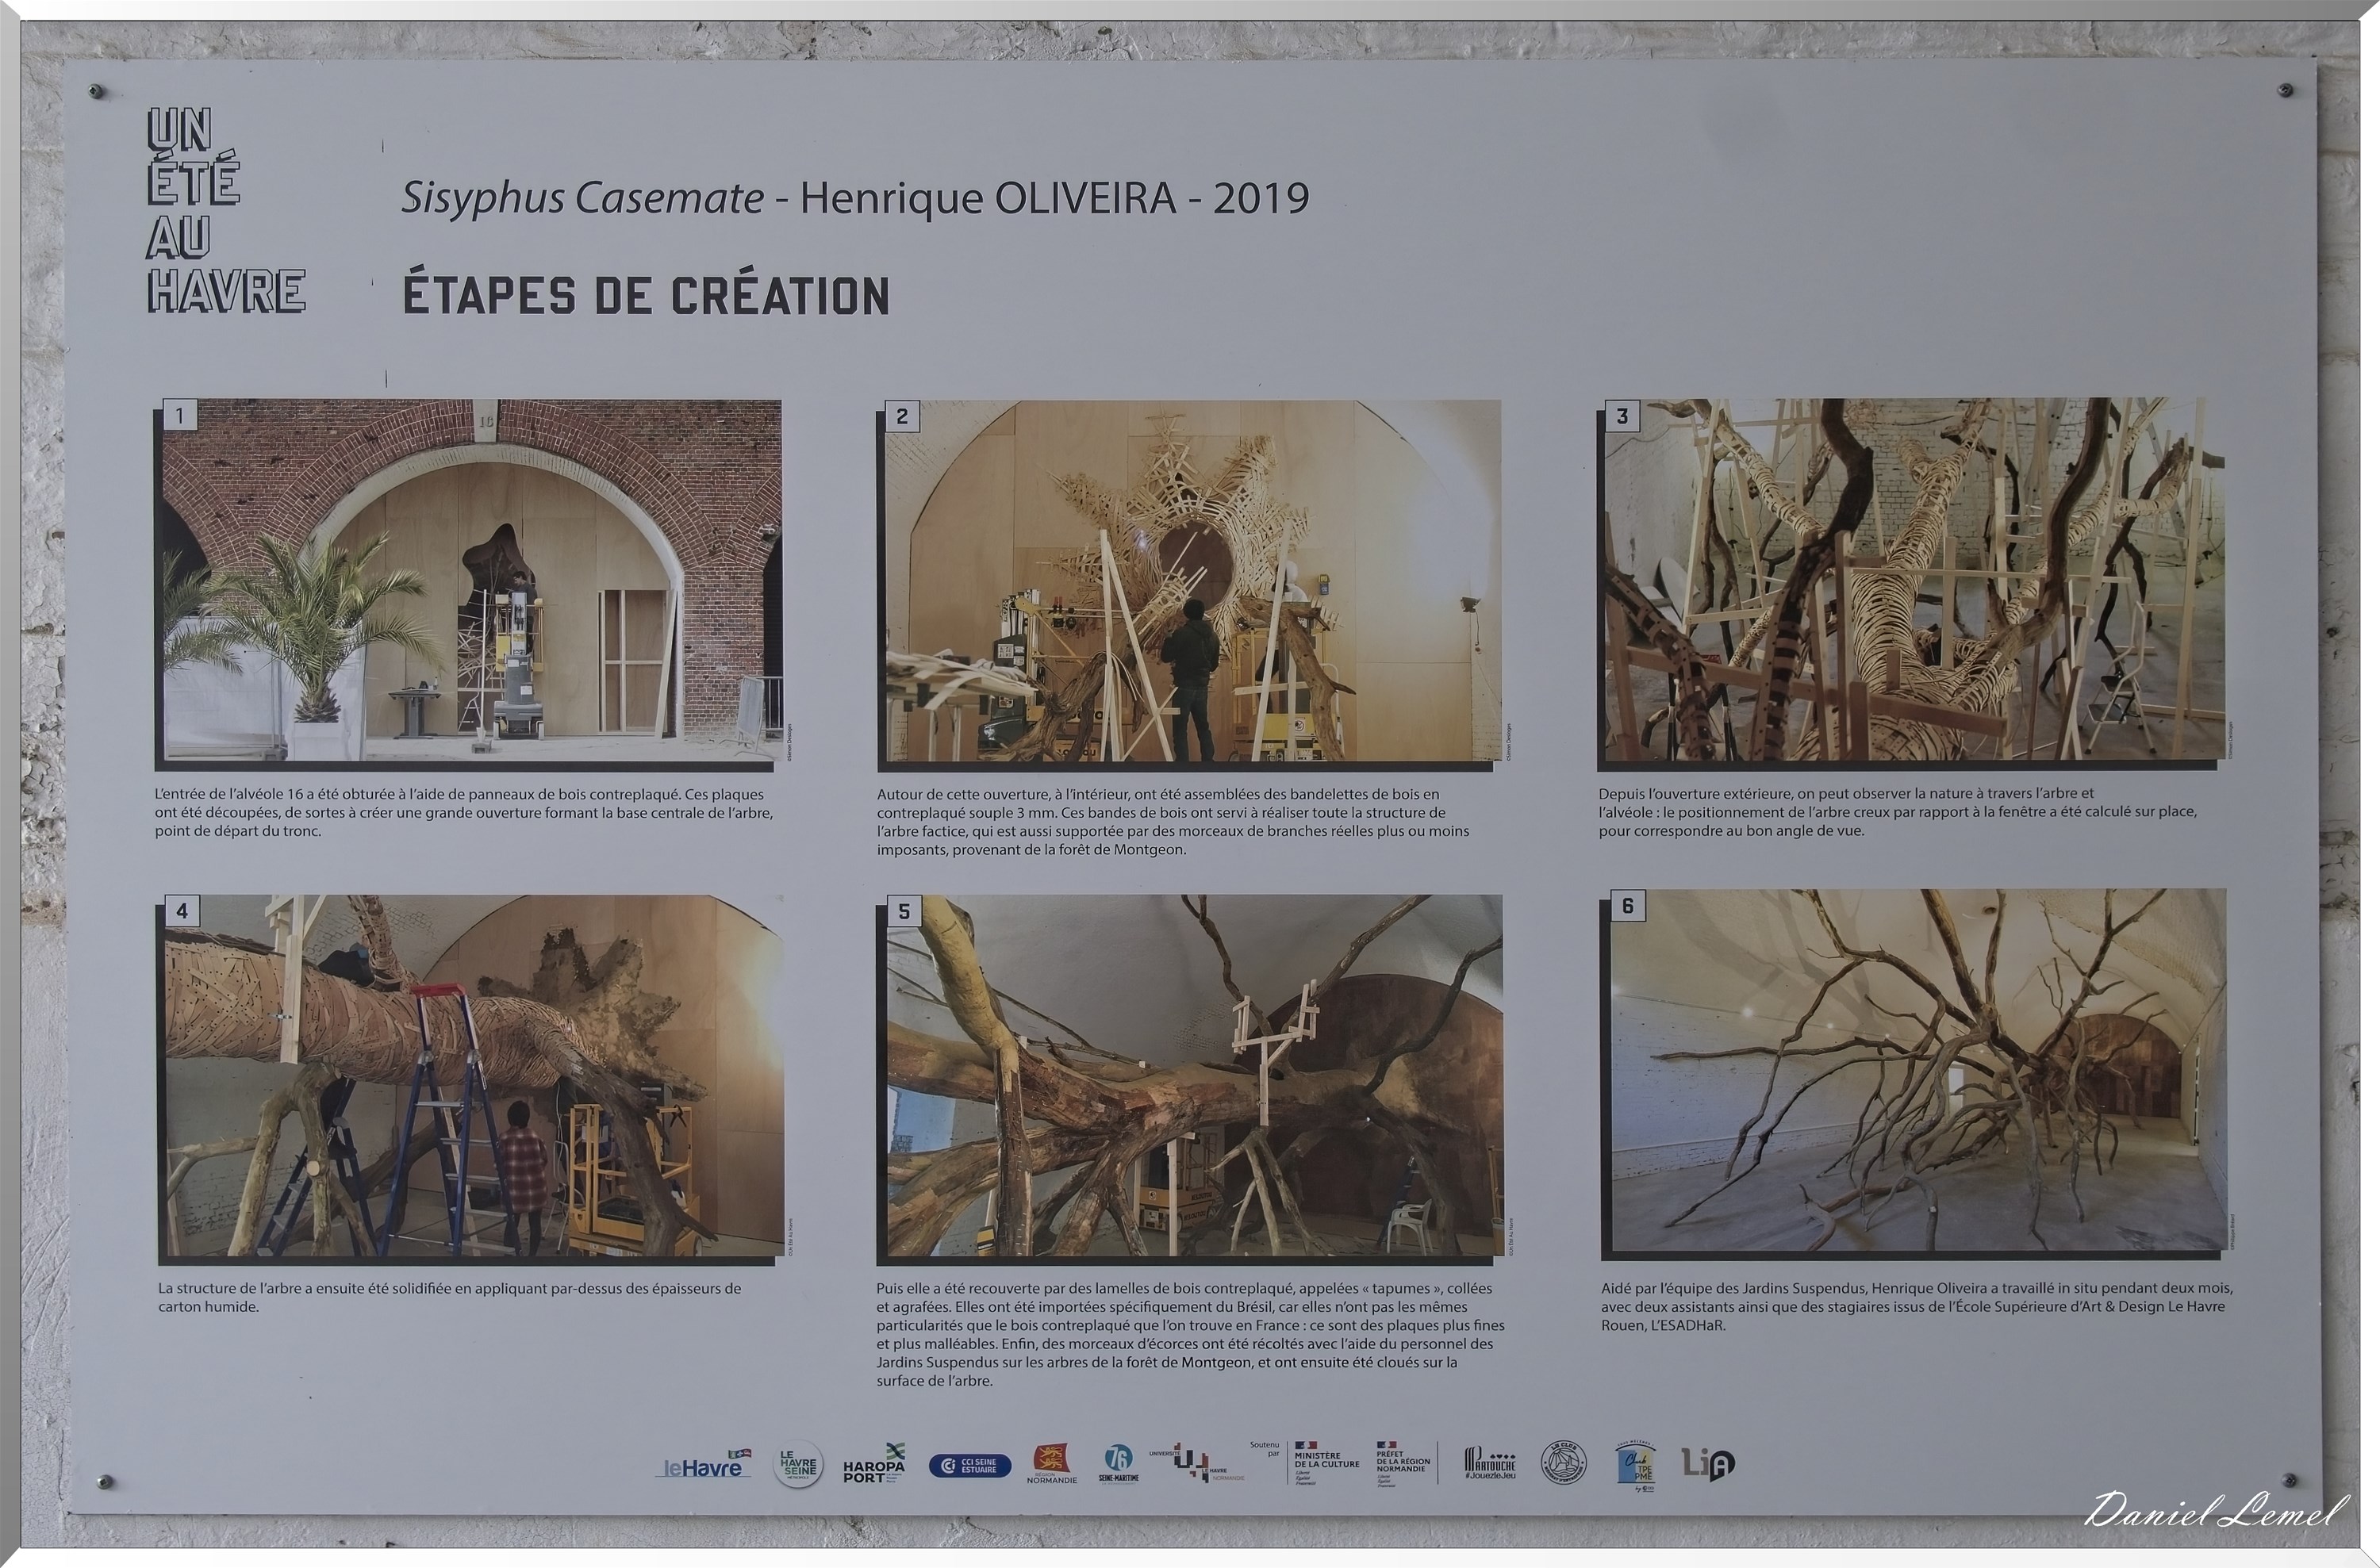Open photo 2 showing wooden strip structure
Image resolution: width=2380 pixels, height=1568 pixels.
[x=1192, y=581]
